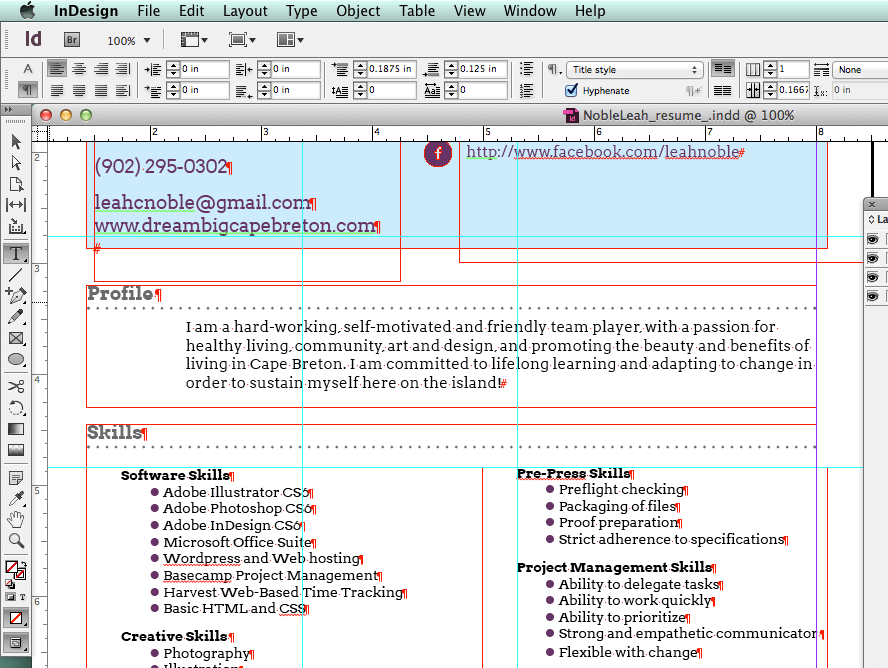Open the View Options dropdown
The height and width of the screenshot is (668, 888).
coord(194,40)
